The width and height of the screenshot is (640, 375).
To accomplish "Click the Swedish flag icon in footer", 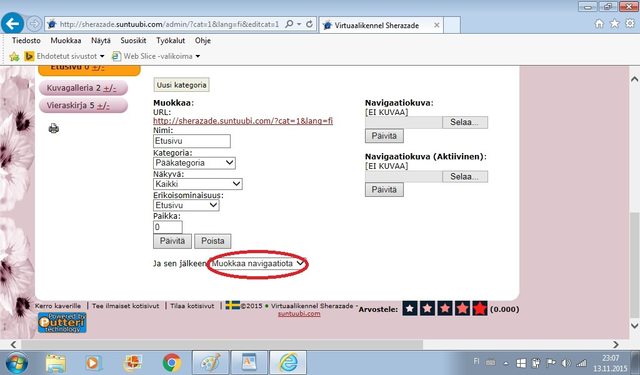I will [233, 305].
